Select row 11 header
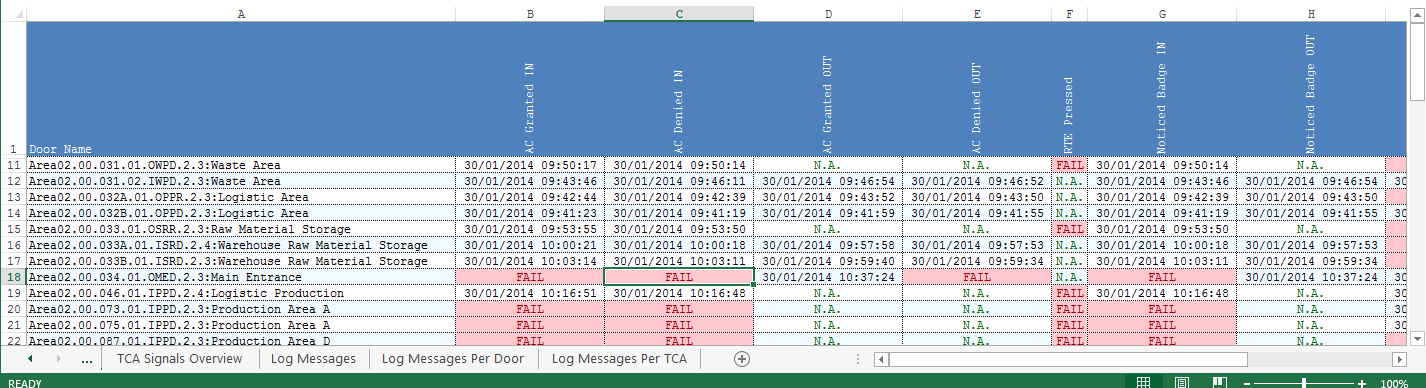1426x388 pixels. 13,165
